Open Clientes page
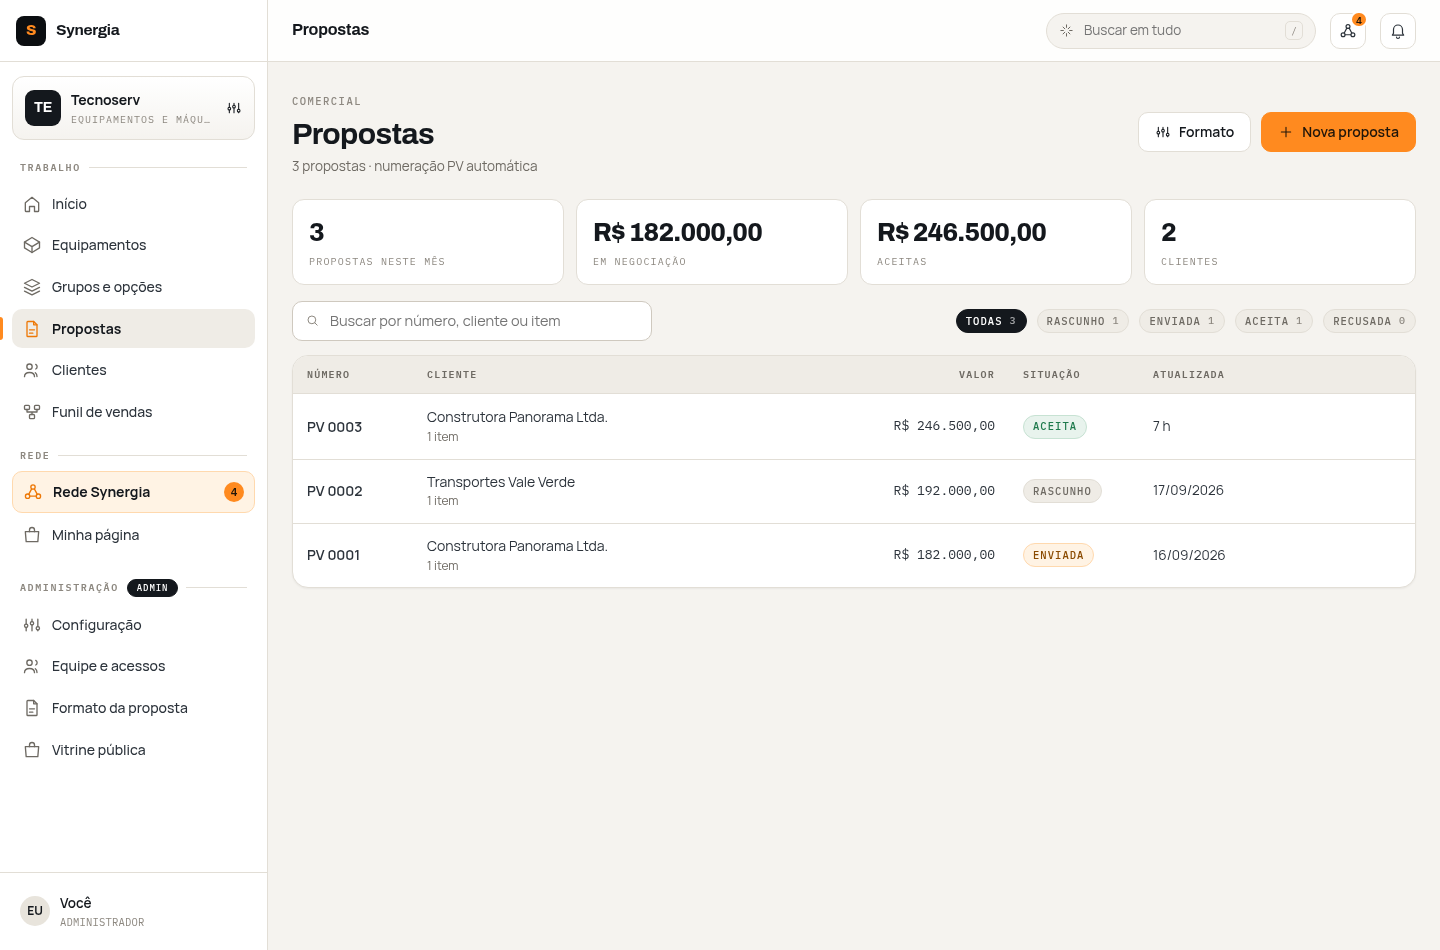Image resolution: width=1440 pixels, height=950 pixels. (x=133, y=370)
